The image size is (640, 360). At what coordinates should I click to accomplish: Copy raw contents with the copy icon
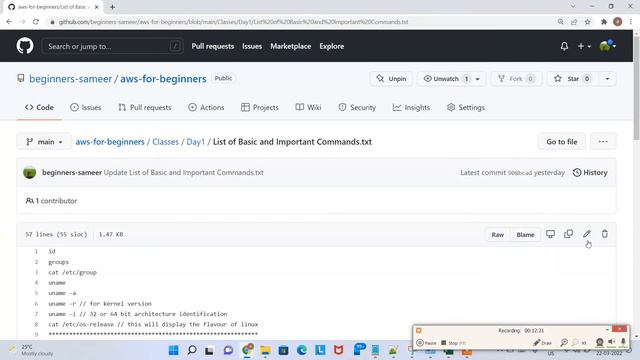[568, 234]
